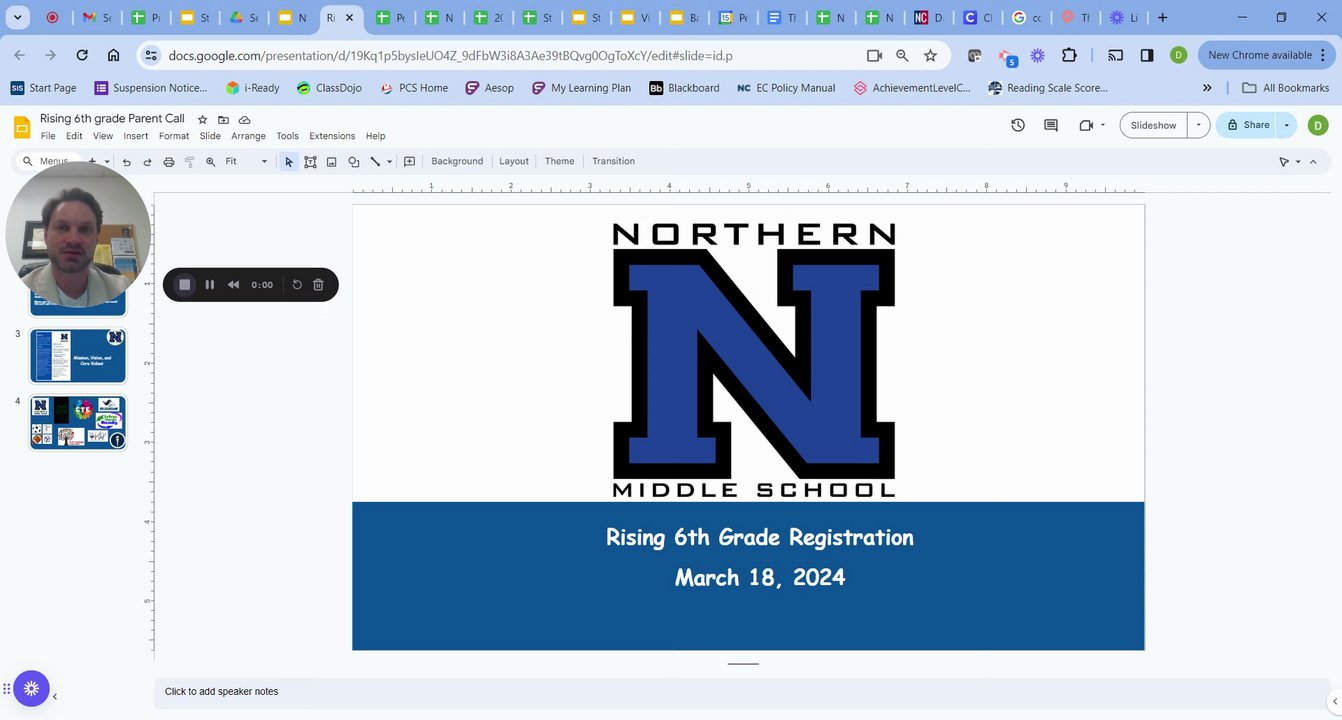The height and width of the screenshot is (720, 1342).
Task: Open the Transition panel
Action: [613, 161]
